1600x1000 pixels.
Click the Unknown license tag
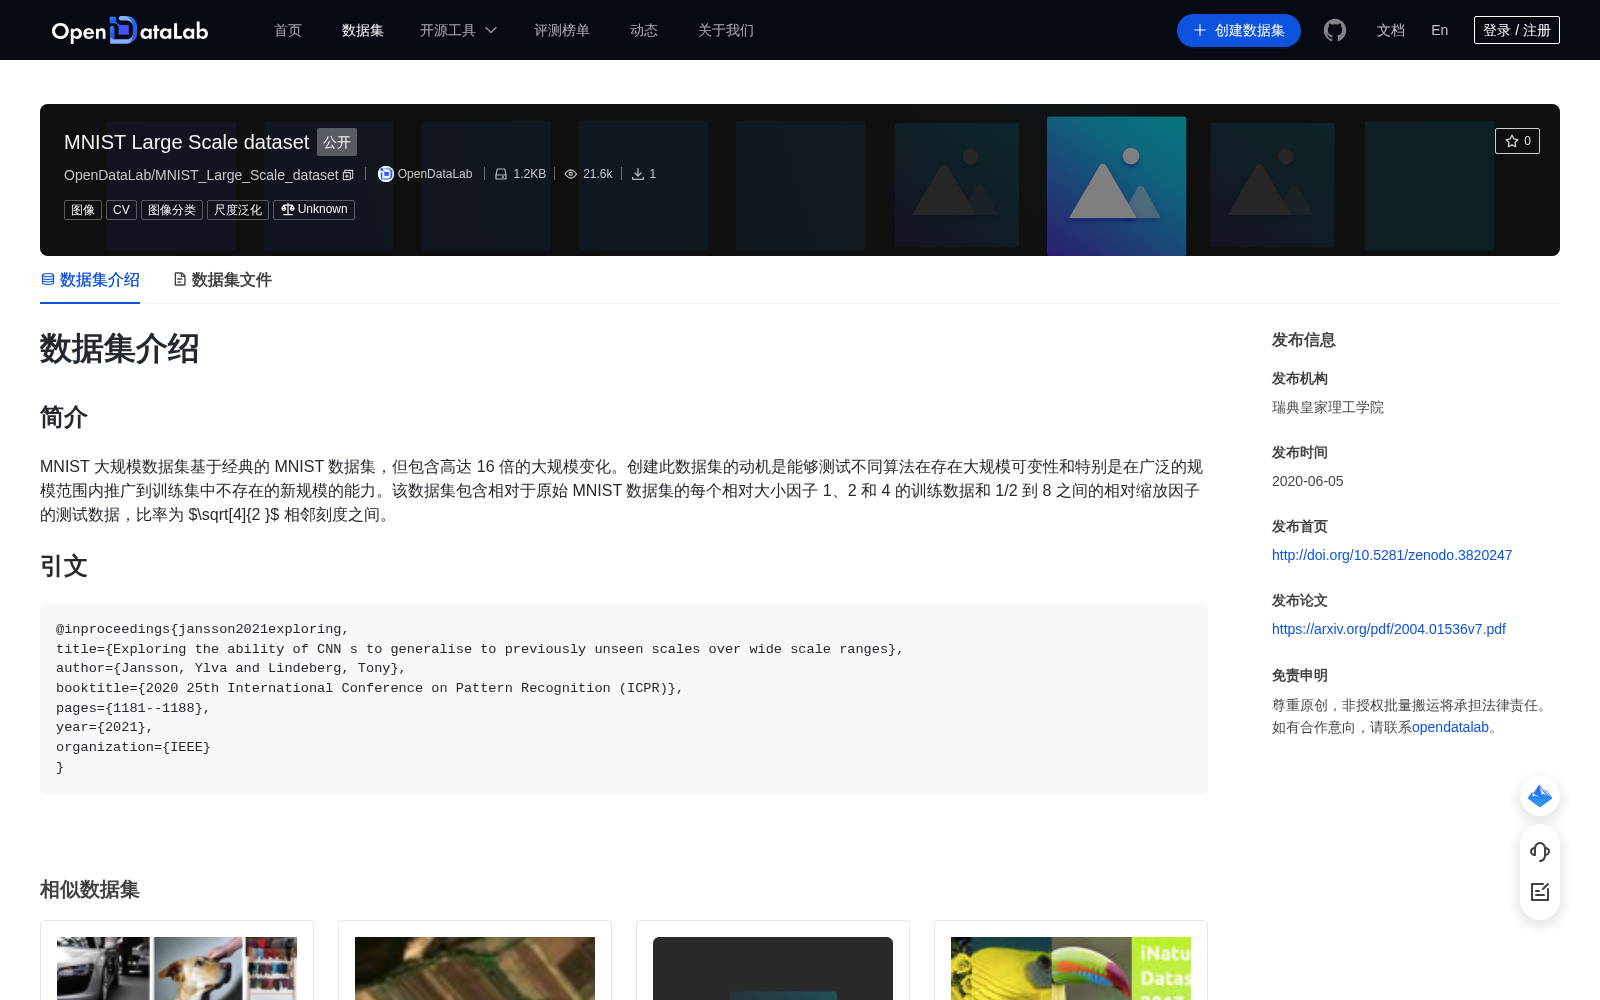click(314, 210)
